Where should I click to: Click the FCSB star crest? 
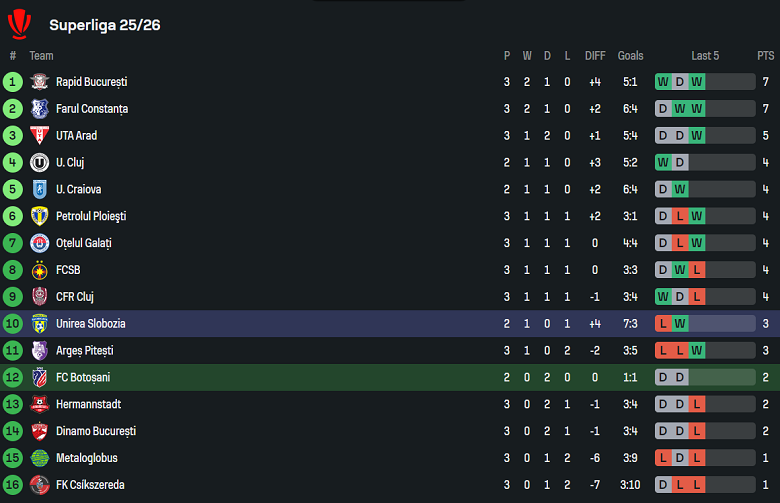click(x=39, y=270)
